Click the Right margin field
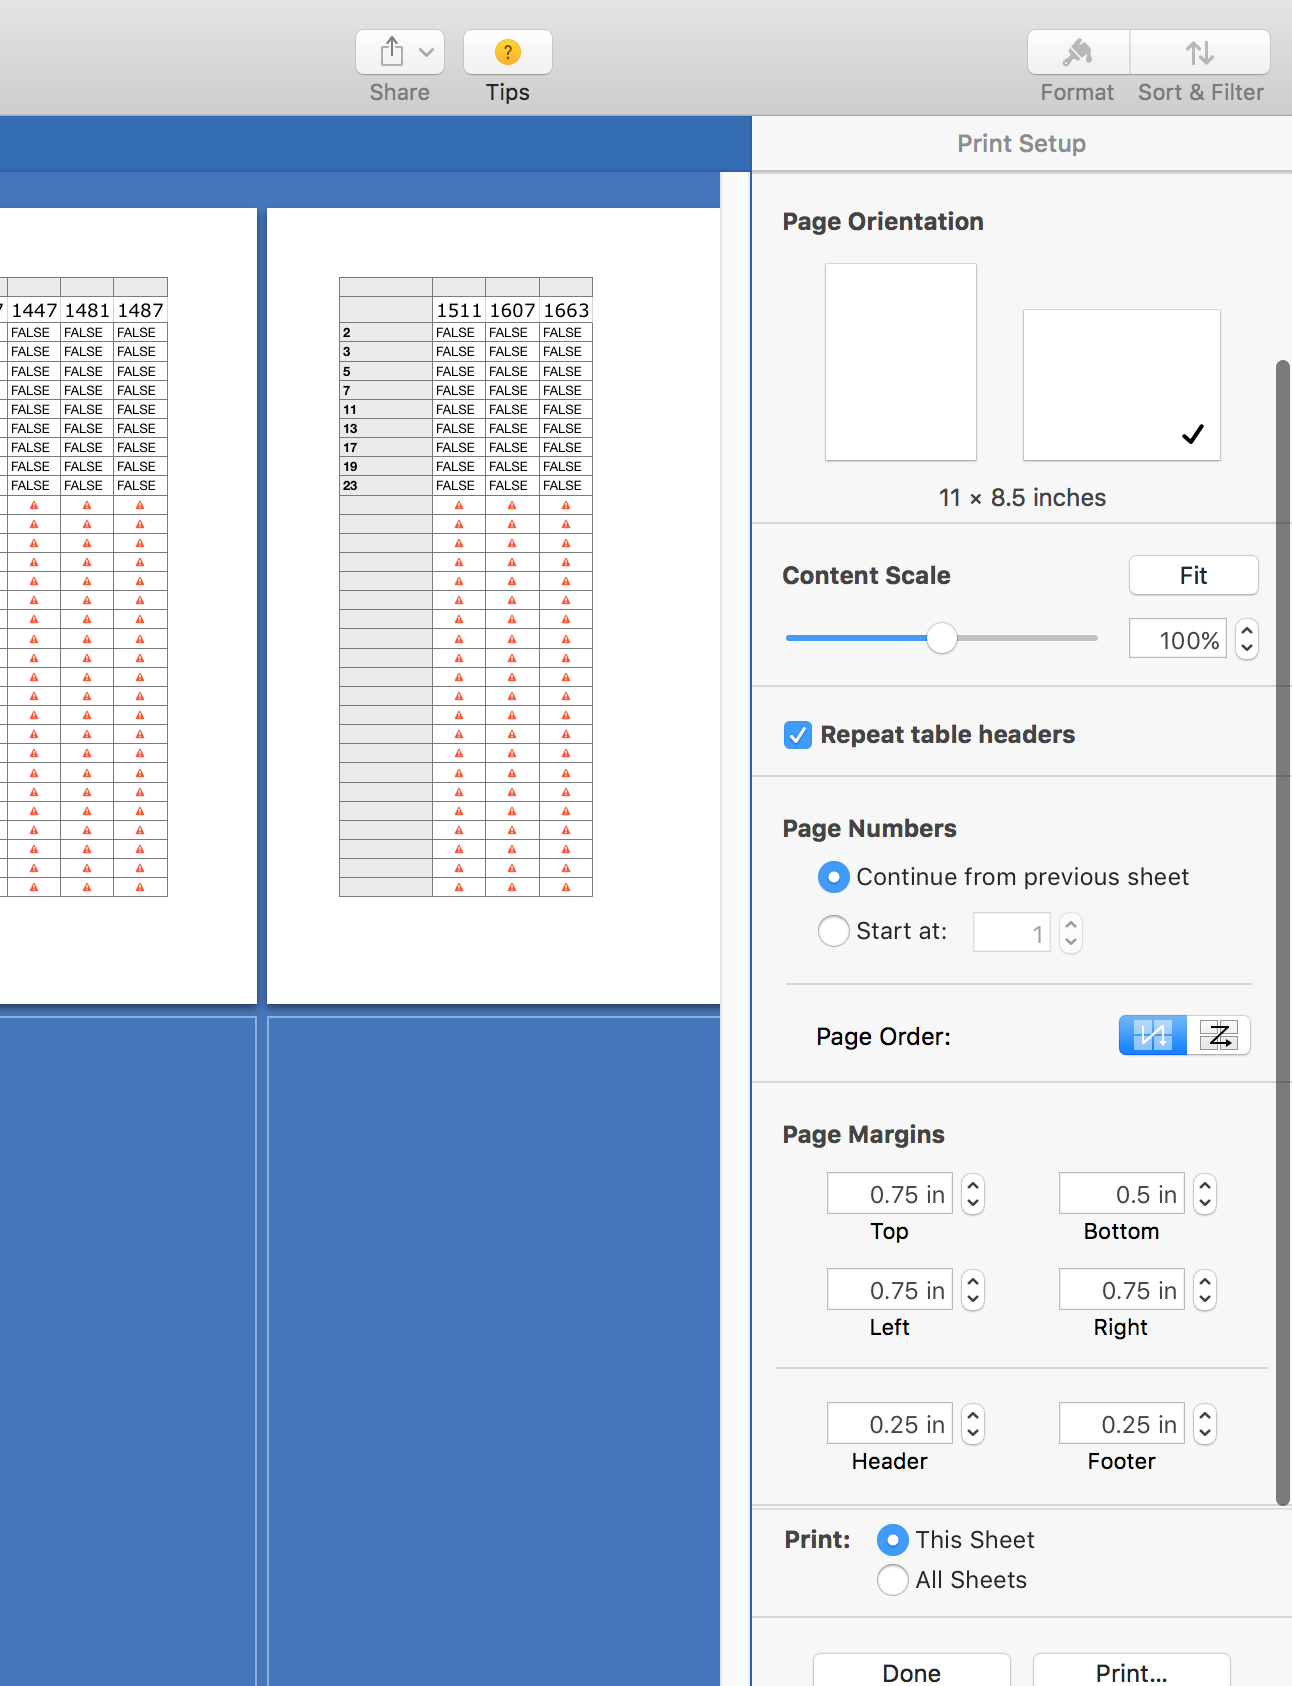The width and height of the screenshot is (1292, 1686). pos(1122,1289)
